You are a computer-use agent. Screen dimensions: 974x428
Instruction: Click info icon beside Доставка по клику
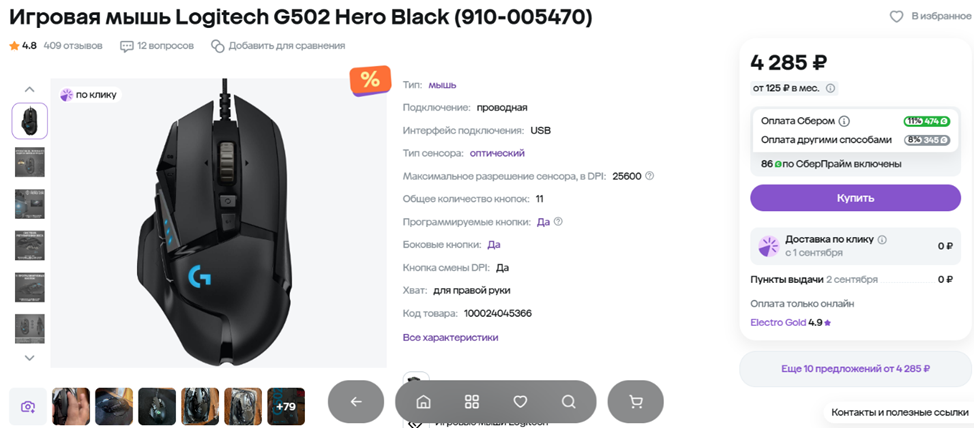[x=882, y=240]
